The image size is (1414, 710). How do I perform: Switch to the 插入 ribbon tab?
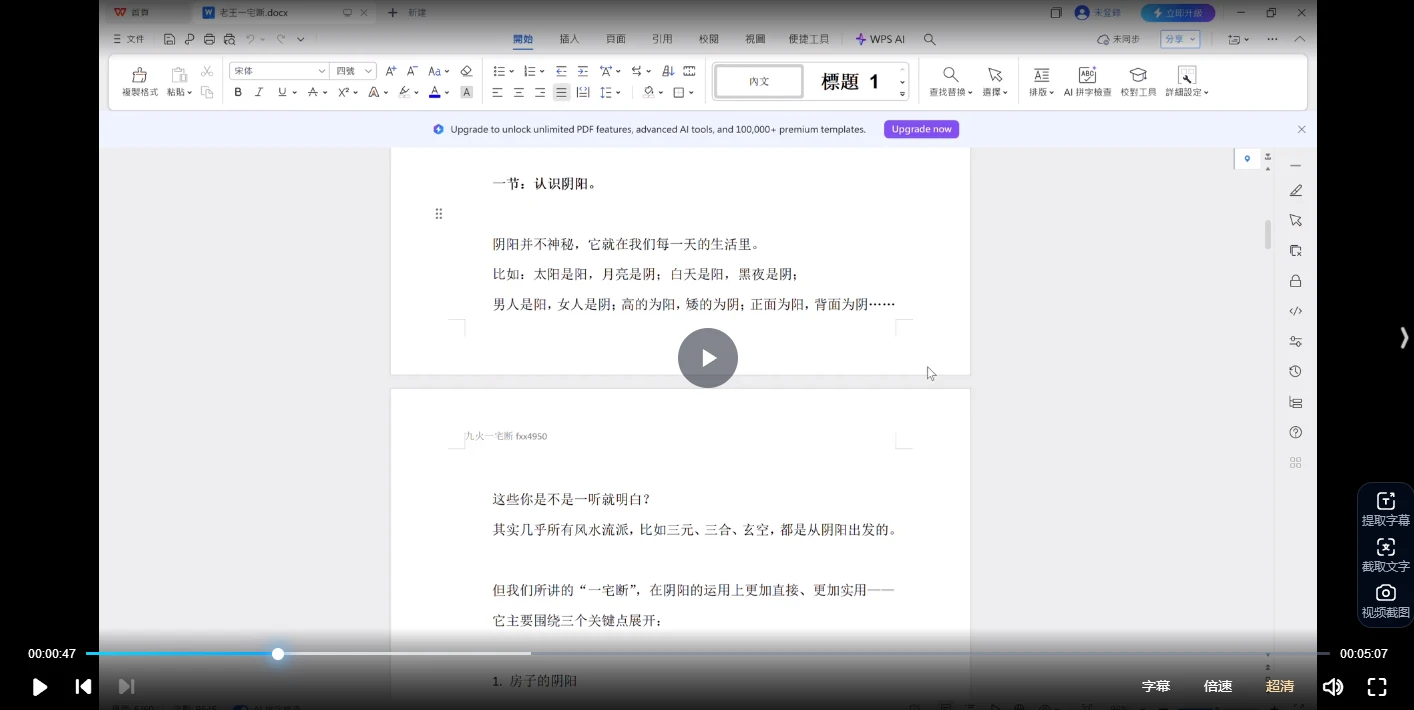point(568,39)
